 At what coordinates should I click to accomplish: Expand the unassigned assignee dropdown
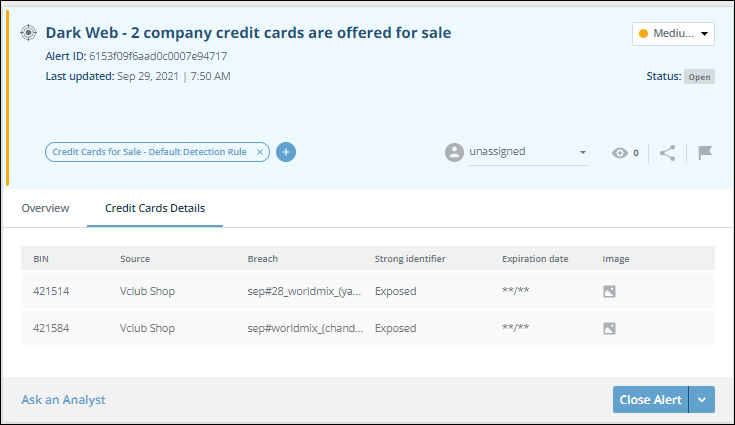(x=582, y=153)
